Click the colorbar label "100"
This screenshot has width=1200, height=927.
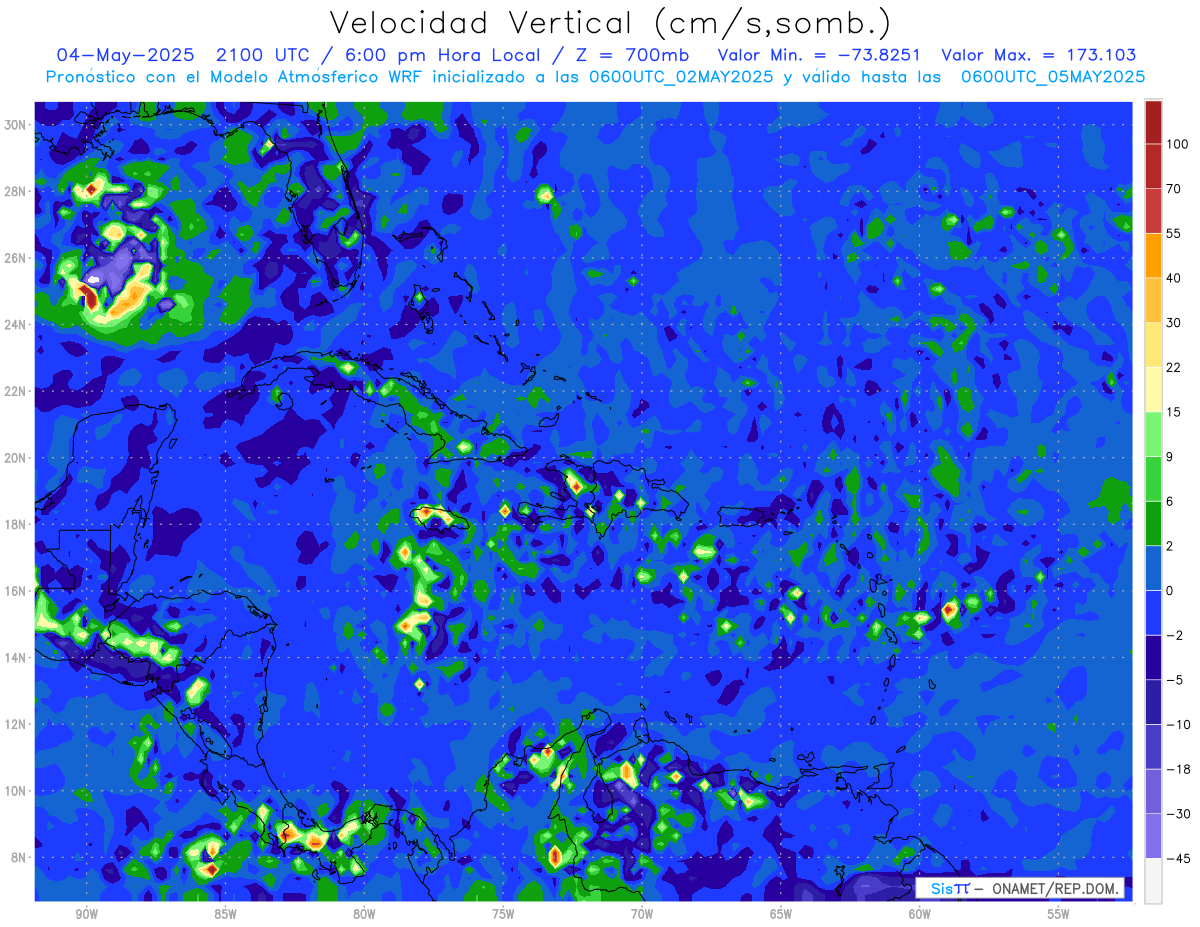[x=1178, y=144]
